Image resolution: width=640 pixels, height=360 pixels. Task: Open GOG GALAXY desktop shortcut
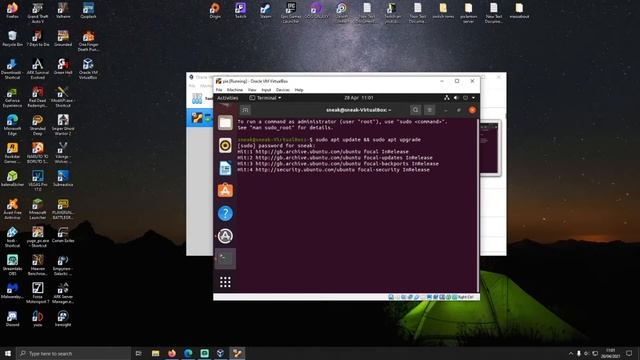(x=316, y=11)
